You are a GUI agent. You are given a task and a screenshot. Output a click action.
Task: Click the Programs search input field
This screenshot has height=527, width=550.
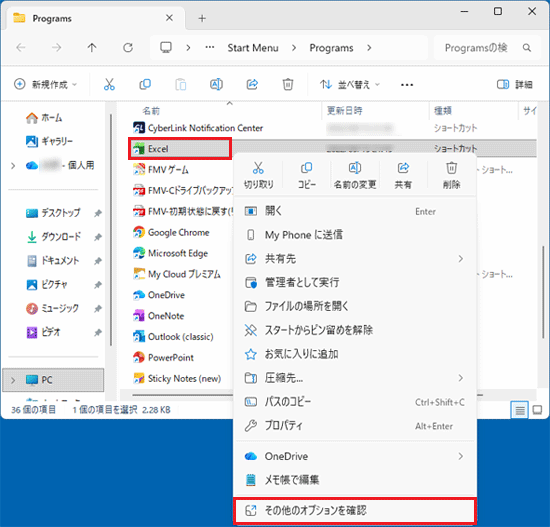(x=487, y=48)
